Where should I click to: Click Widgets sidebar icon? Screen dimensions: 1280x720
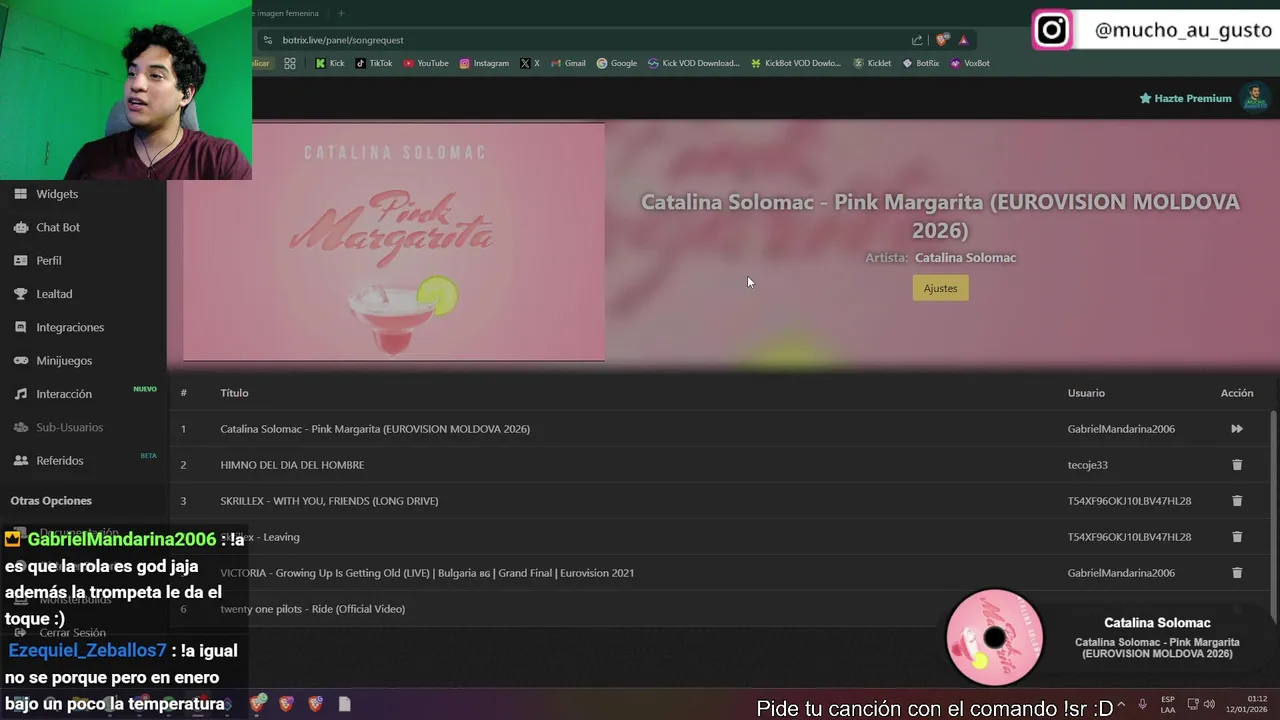pyautogui.click(x=20, y=194)
